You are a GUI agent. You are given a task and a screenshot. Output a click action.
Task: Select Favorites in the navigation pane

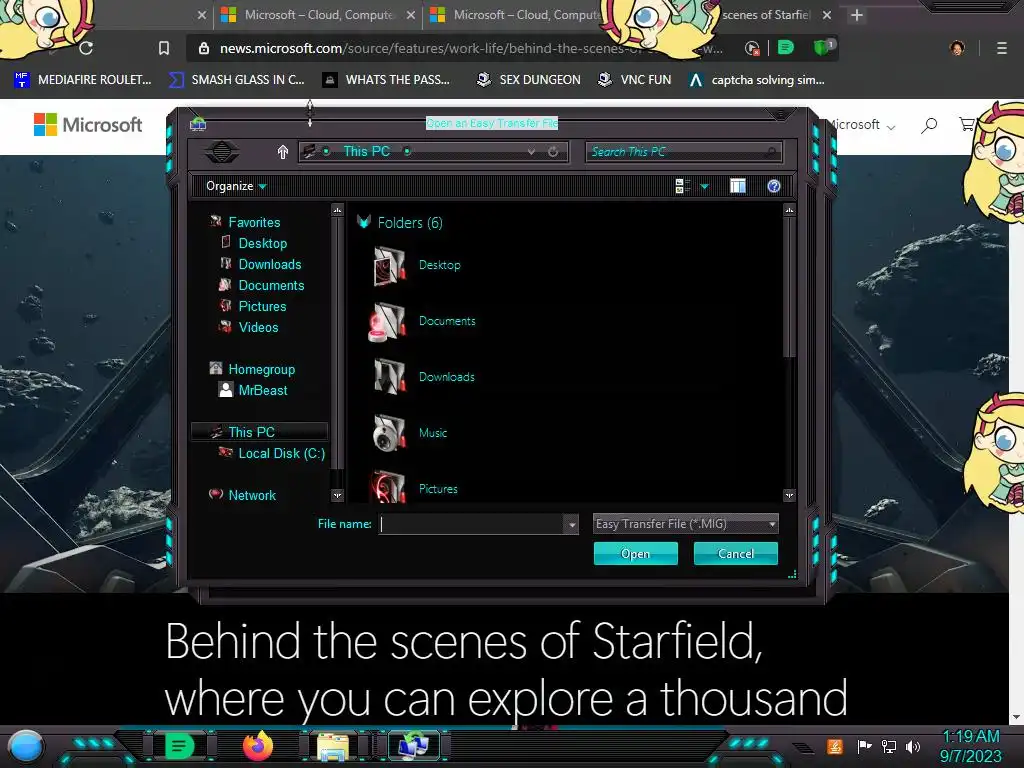[254, 222]
